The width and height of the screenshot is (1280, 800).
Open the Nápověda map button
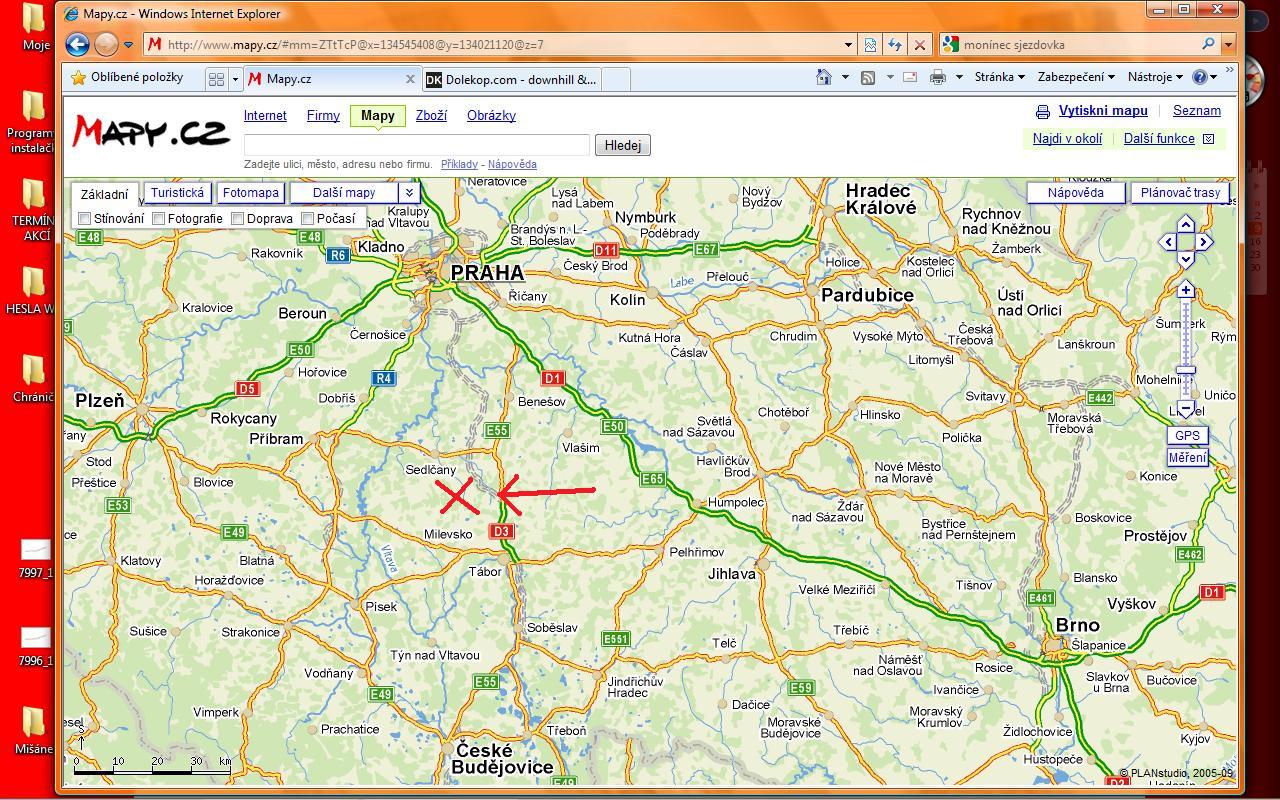pos(1075,192)
